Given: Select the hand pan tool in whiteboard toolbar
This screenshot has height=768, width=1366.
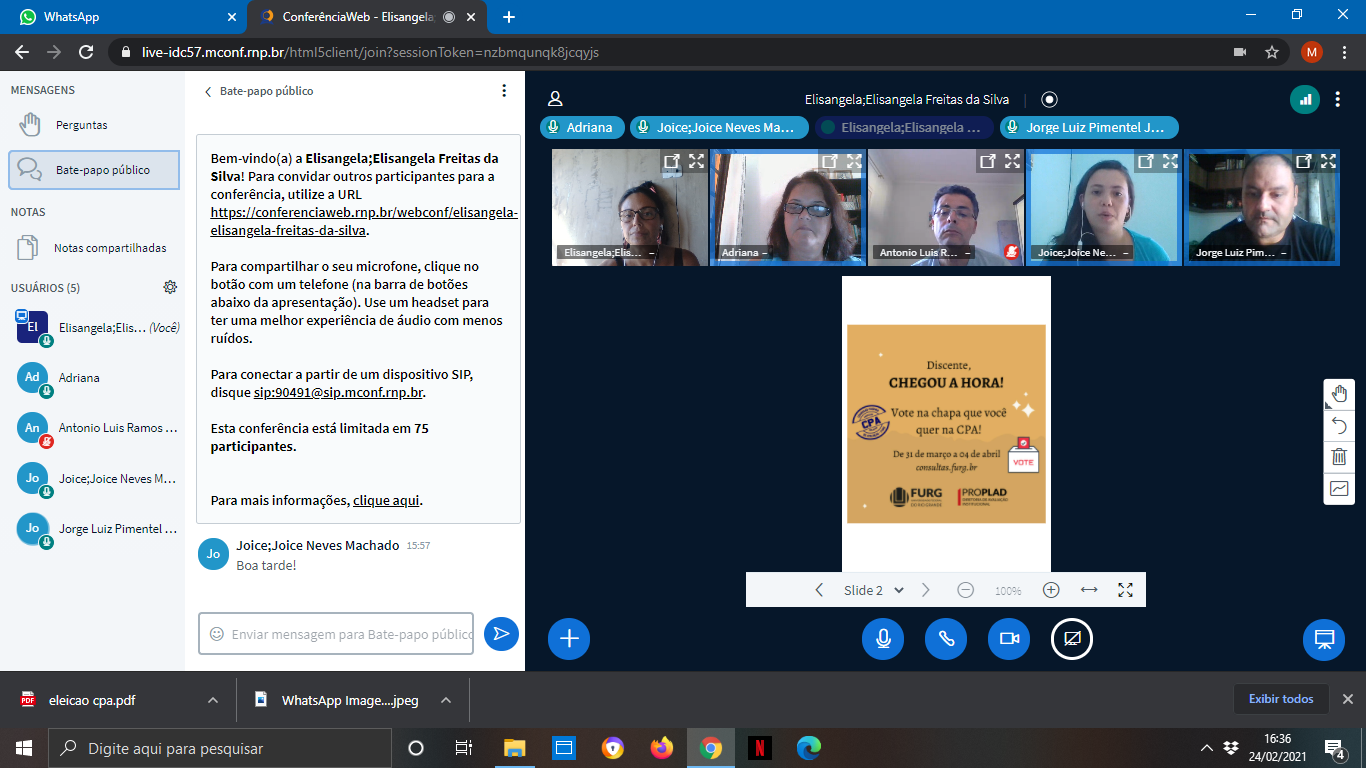Looking at the screenshot, I should pos(1339,394).
